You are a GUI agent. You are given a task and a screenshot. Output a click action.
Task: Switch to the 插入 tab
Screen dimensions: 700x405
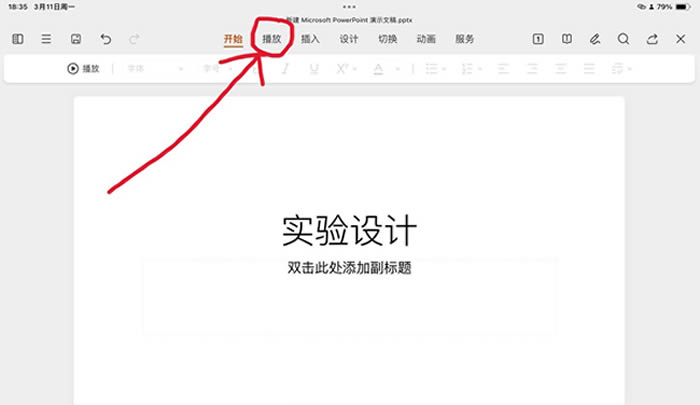(x=310, y=39)
